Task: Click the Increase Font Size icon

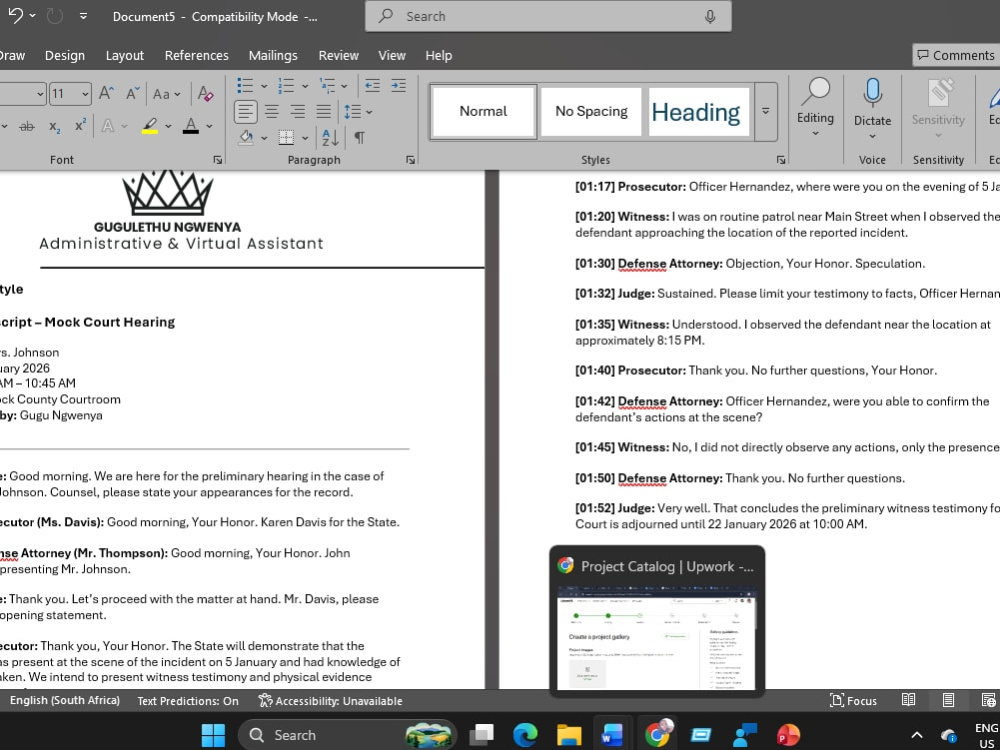Action: click(x=107, y=94)
